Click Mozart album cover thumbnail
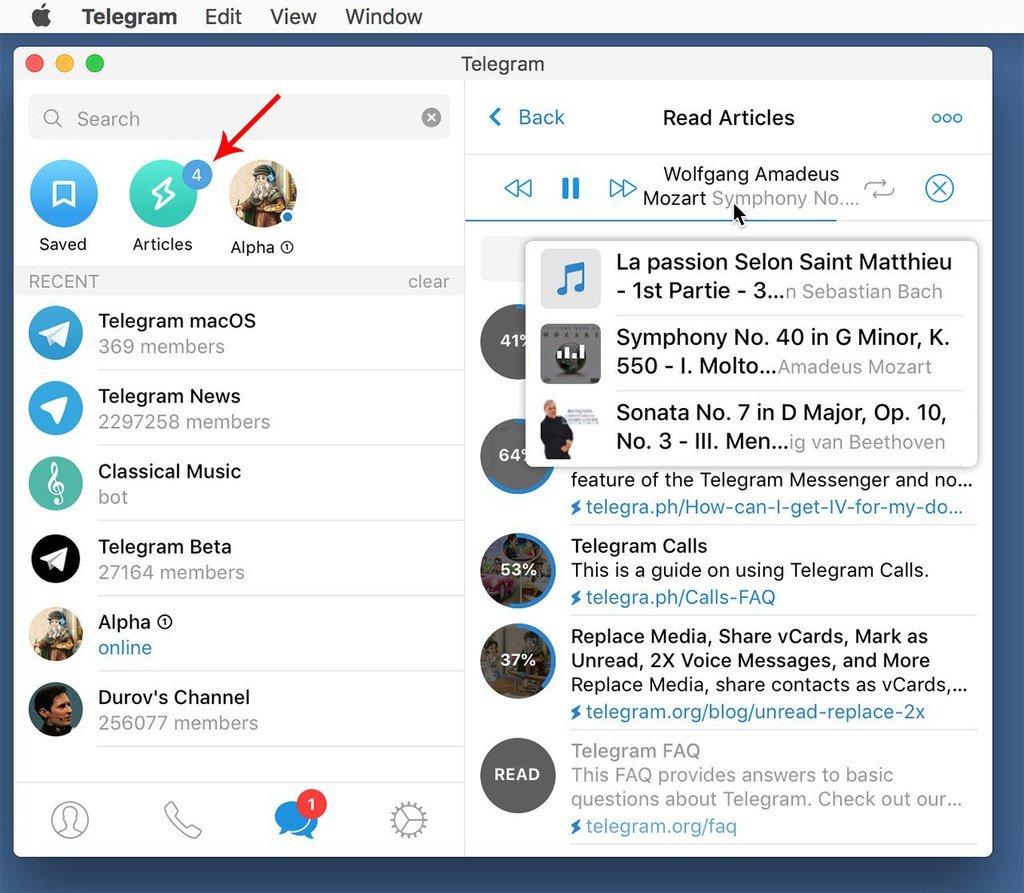 pyautogui.click(x=571, y=353)
